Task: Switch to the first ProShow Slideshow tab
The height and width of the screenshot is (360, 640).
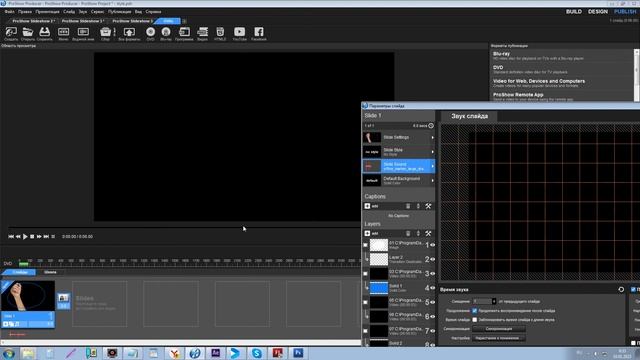Action: coord(33,21)
